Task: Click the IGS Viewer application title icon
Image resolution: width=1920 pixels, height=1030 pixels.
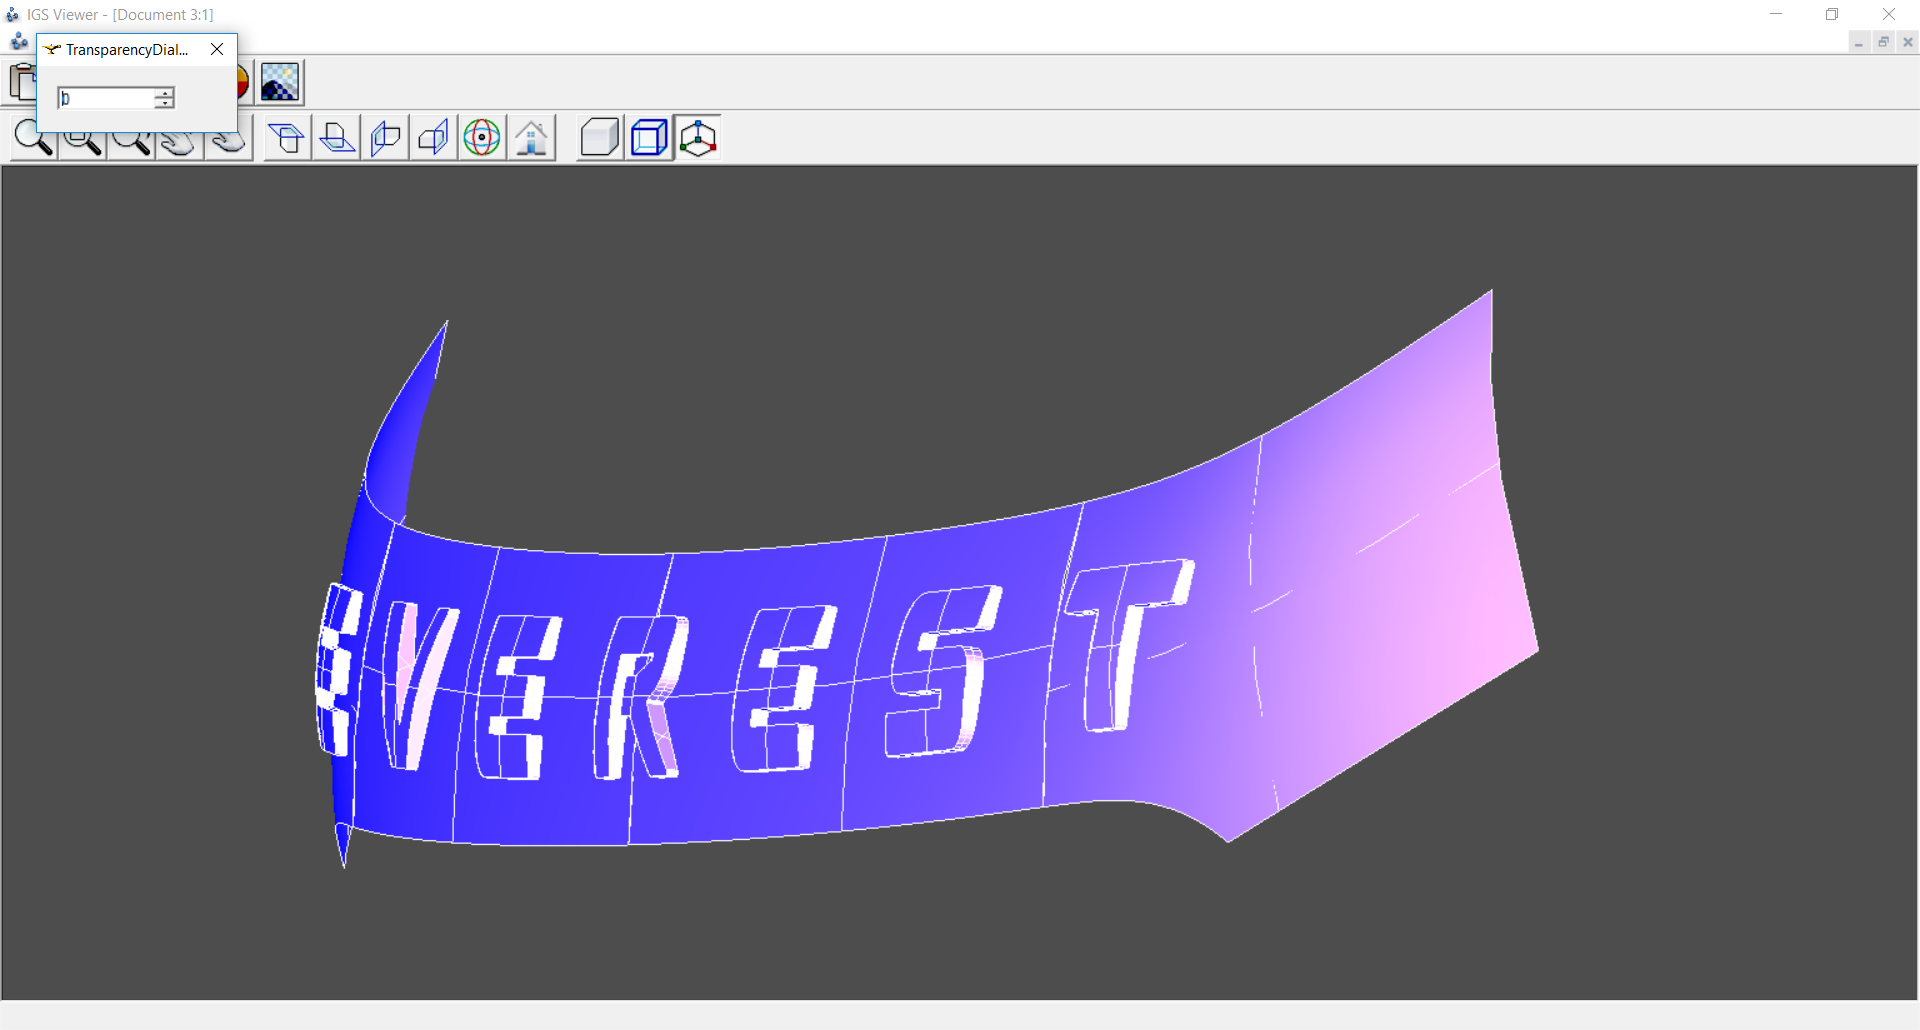Action: pyautogui.click(x=13, y=15)
